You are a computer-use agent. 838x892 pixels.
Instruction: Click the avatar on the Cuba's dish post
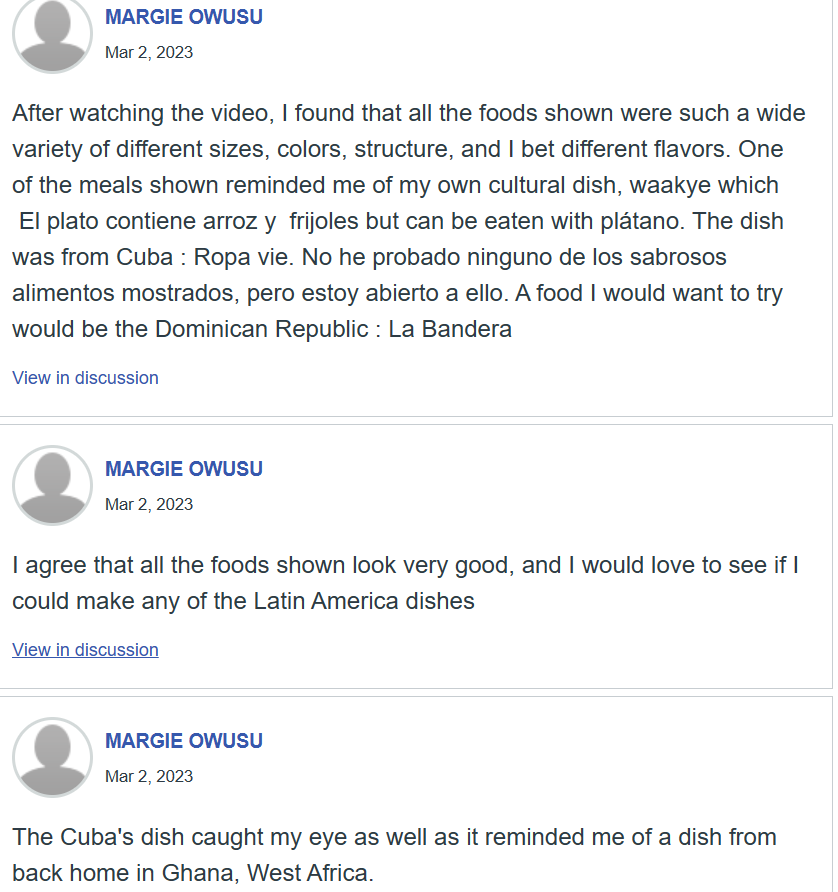(52, 757)
